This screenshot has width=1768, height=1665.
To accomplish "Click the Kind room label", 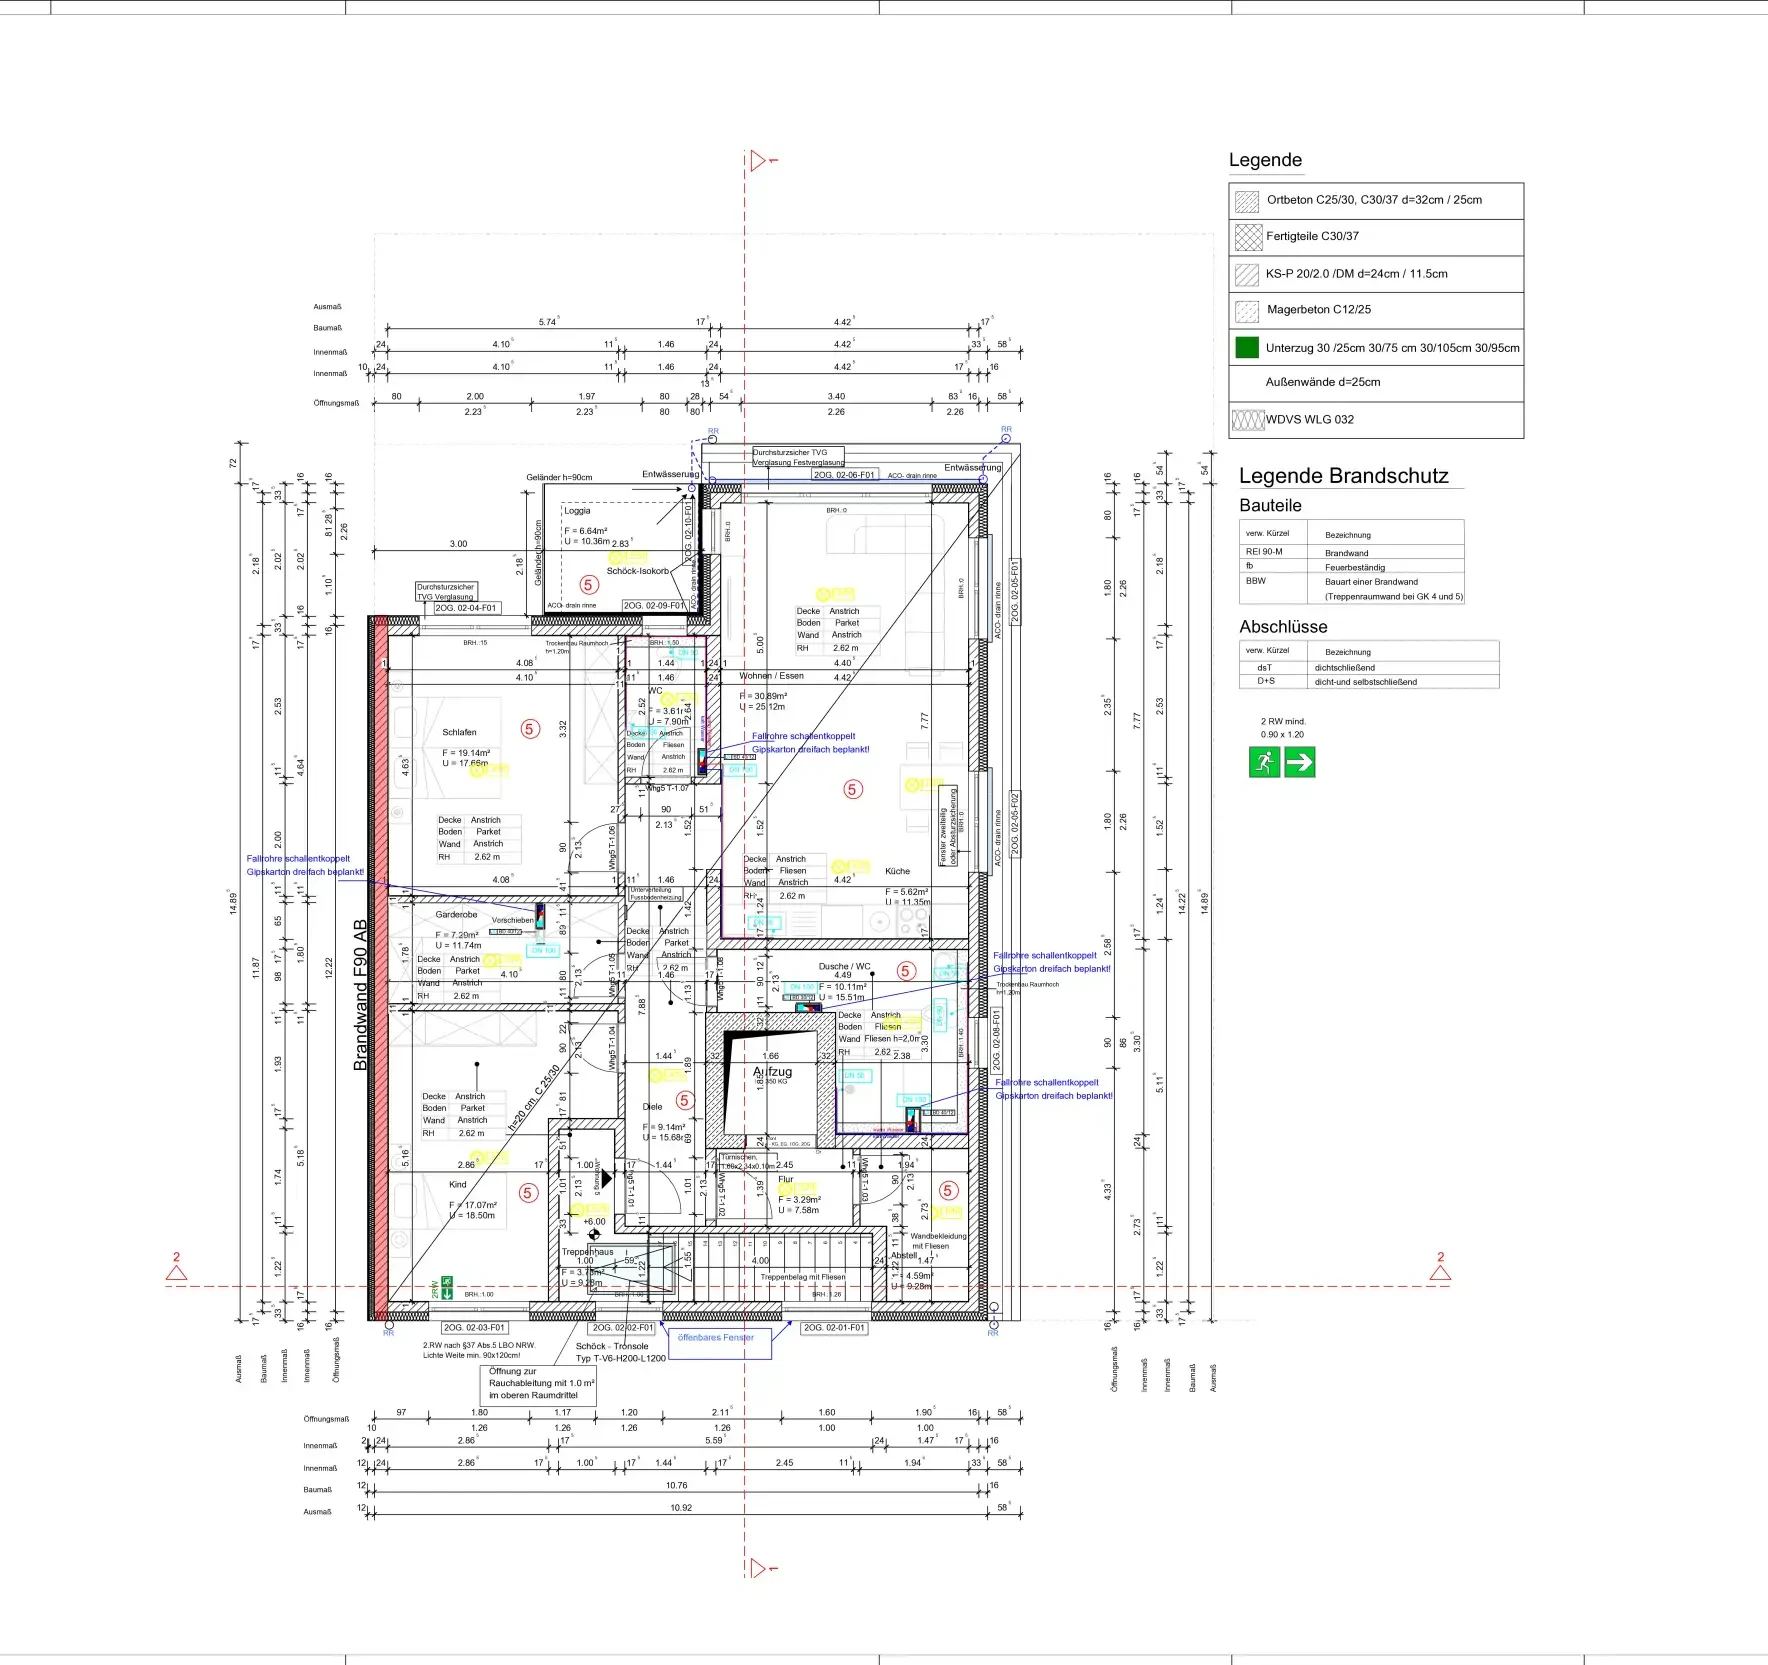I will click(458, 1184).
